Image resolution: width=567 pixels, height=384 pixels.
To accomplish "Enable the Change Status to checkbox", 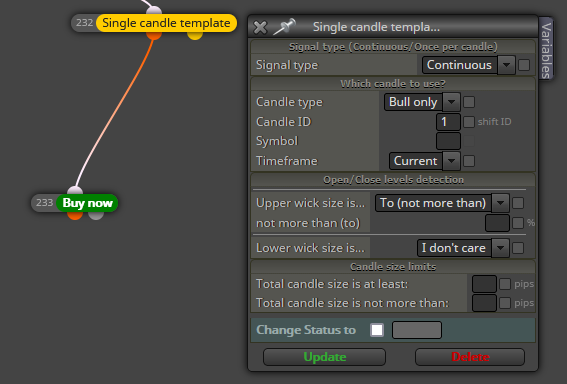I will pyautogui.click(x=377, y=330).
